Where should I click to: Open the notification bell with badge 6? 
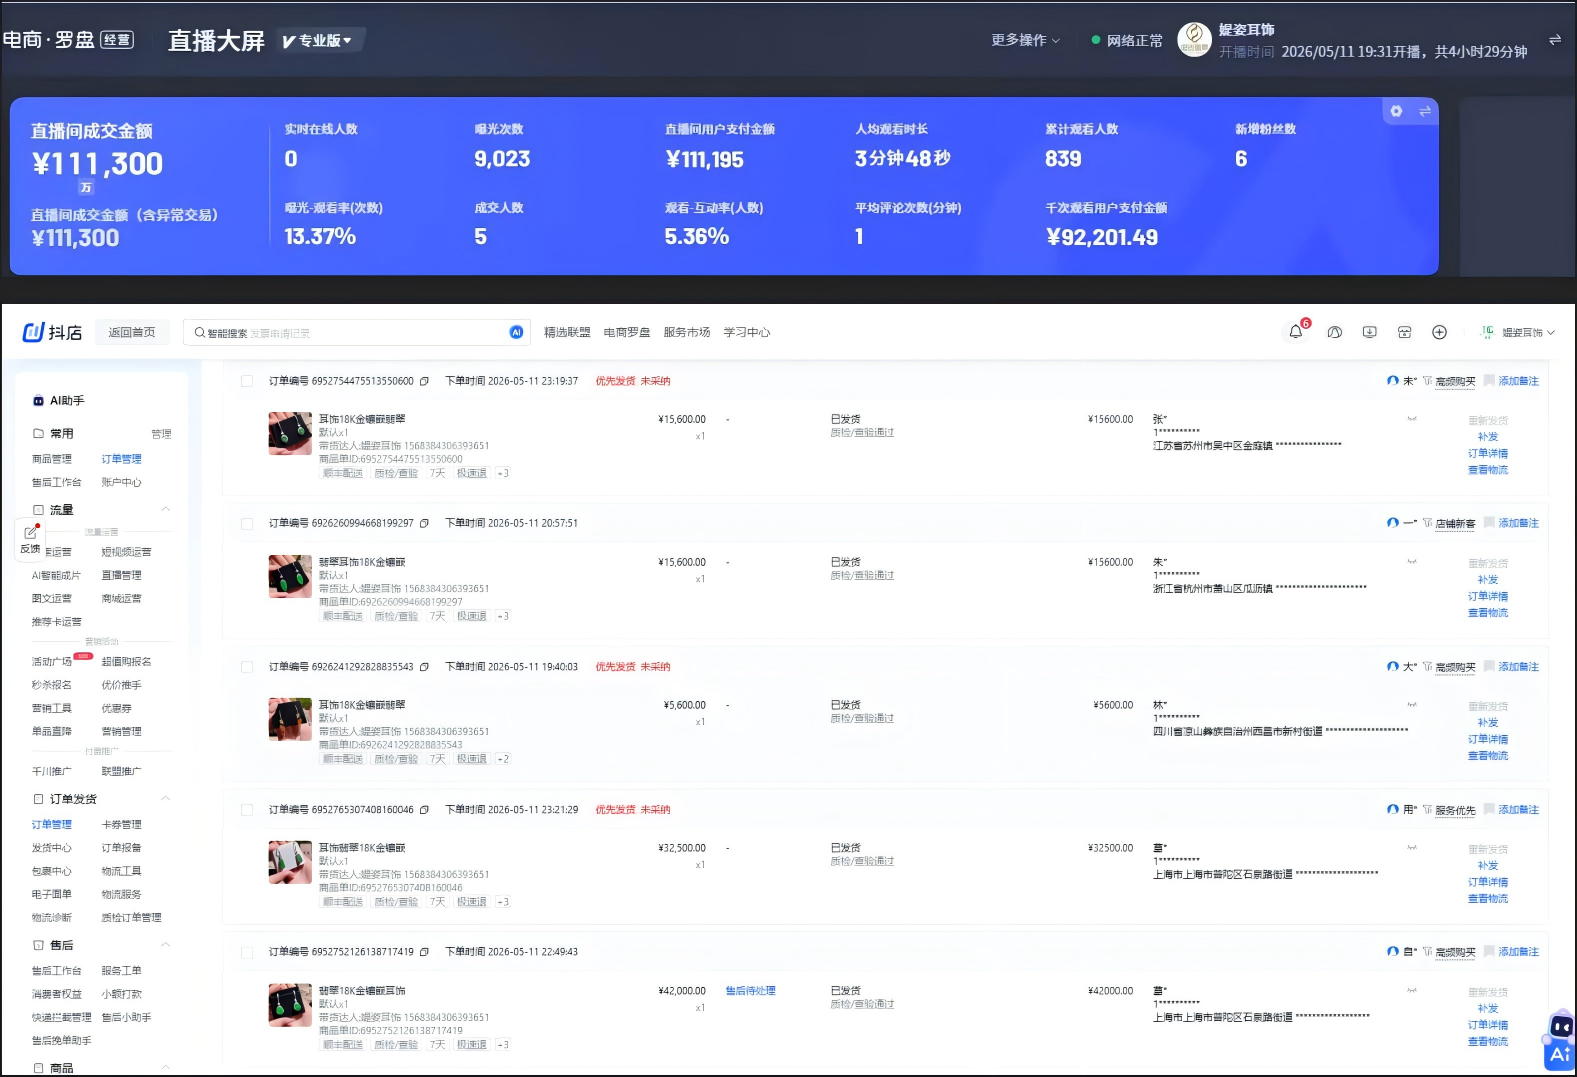tap(1296, 331)
